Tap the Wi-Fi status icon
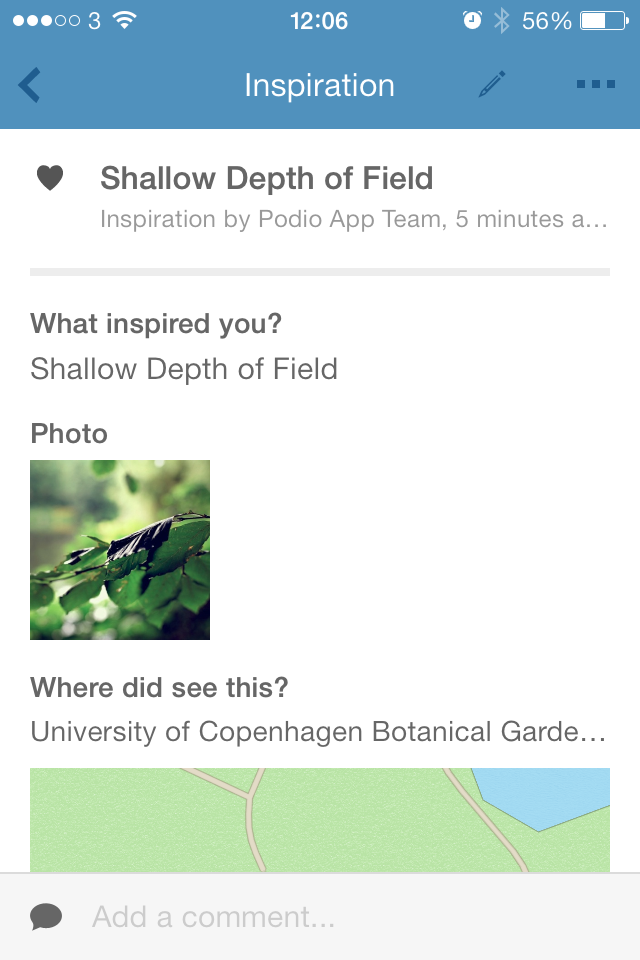The image size is (640, 960). (x=125, y=20)
